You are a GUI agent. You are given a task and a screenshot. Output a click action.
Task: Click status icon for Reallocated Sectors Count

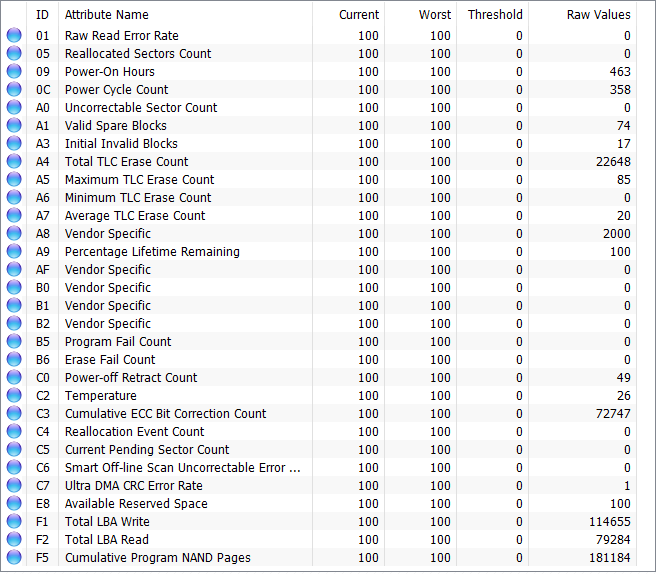14,53
